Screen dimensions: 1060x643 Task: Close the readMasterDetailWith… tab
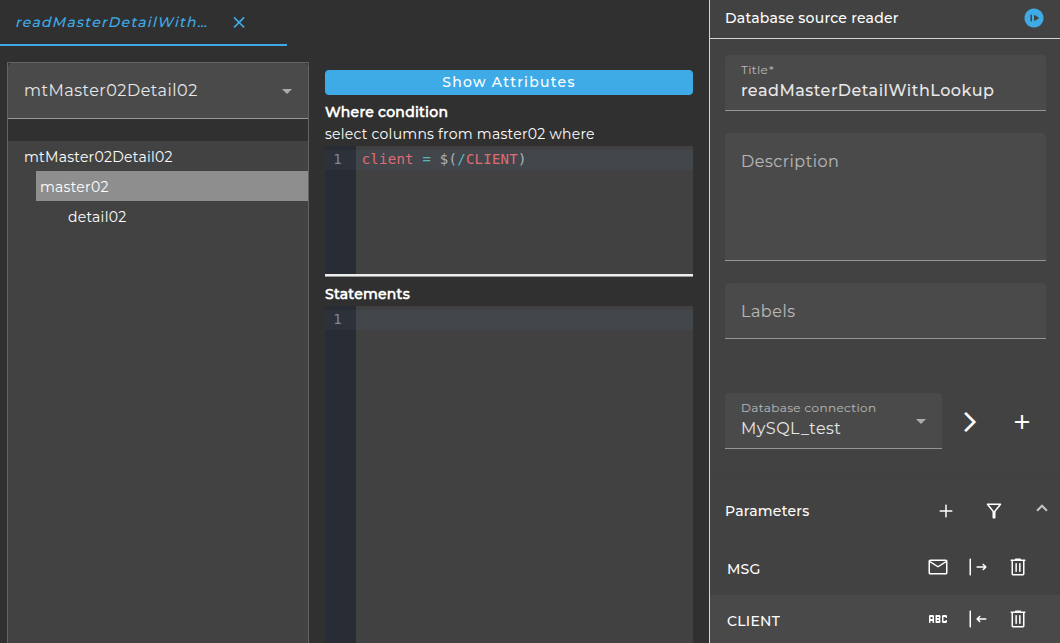tap(239, 22)
